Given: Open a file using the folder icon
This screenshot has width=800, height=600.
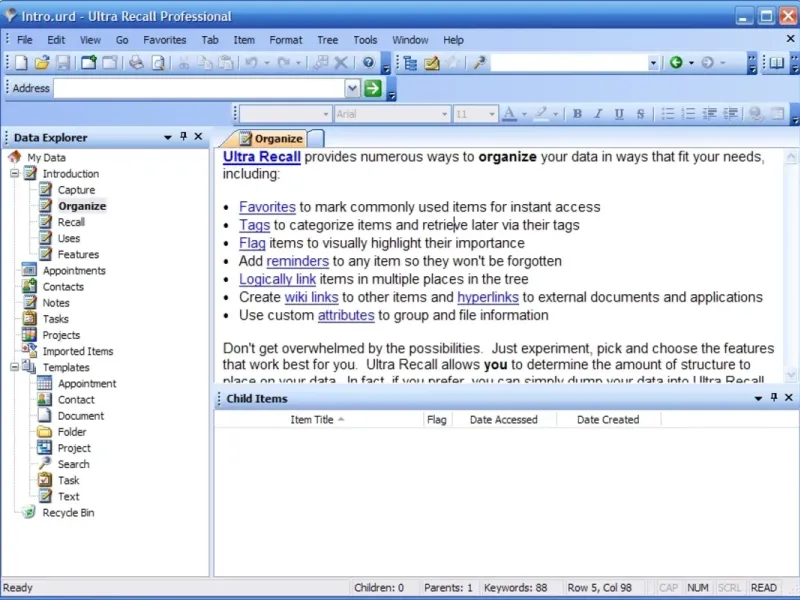Looking at the screenshot, I should 42,63.
